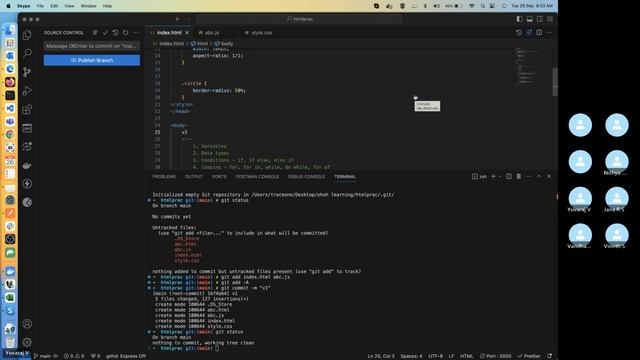Click the refresh icon in Source Control header
640x360 pixels.
point(125,33)
